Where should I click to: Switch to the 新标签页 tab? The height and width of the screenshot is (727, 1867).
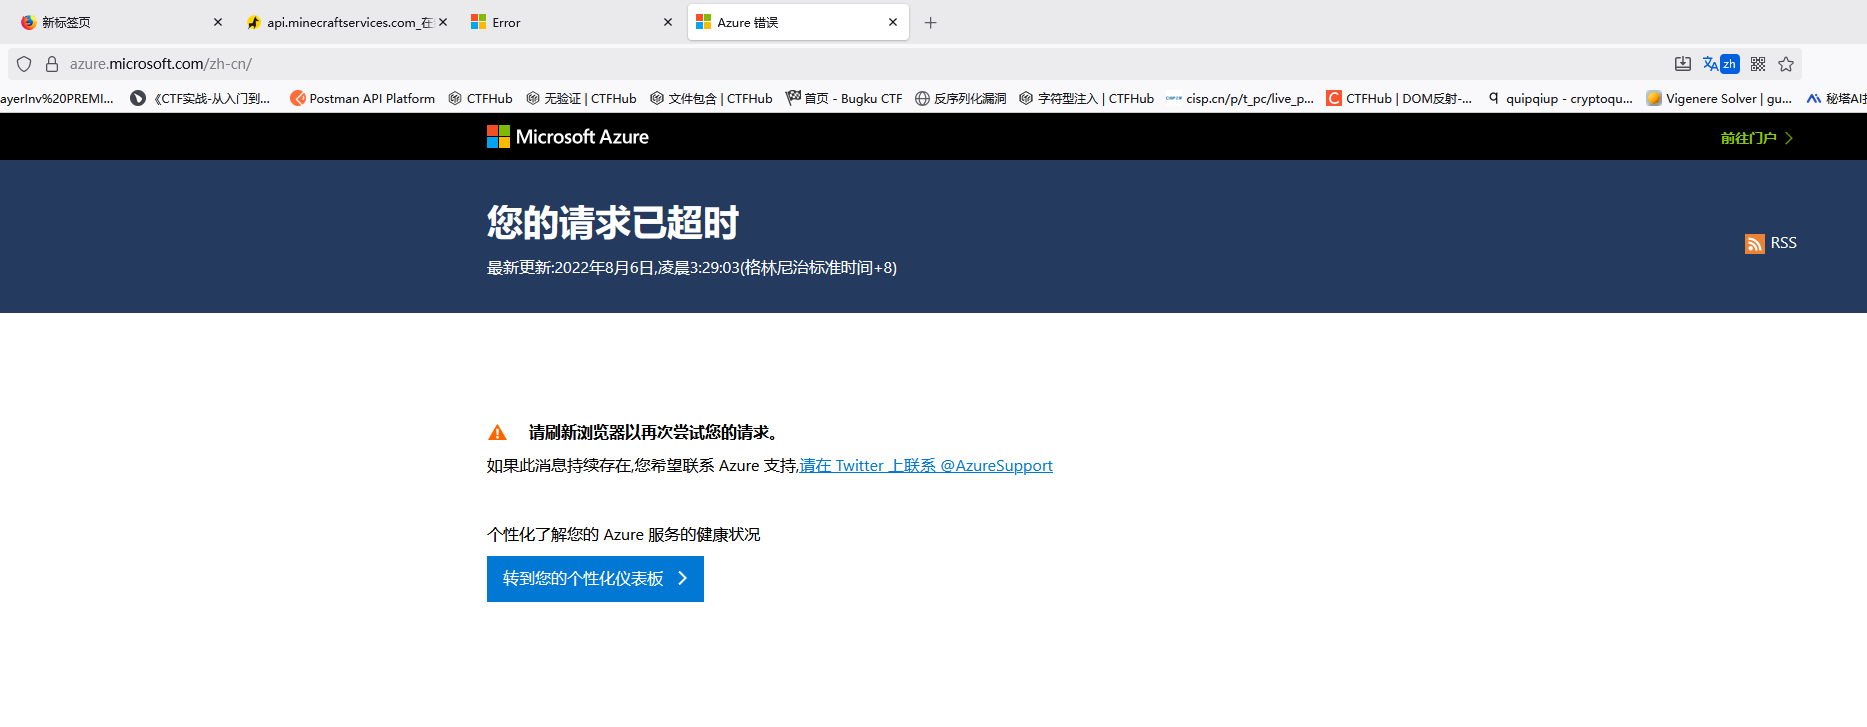[x=110, y=22]
